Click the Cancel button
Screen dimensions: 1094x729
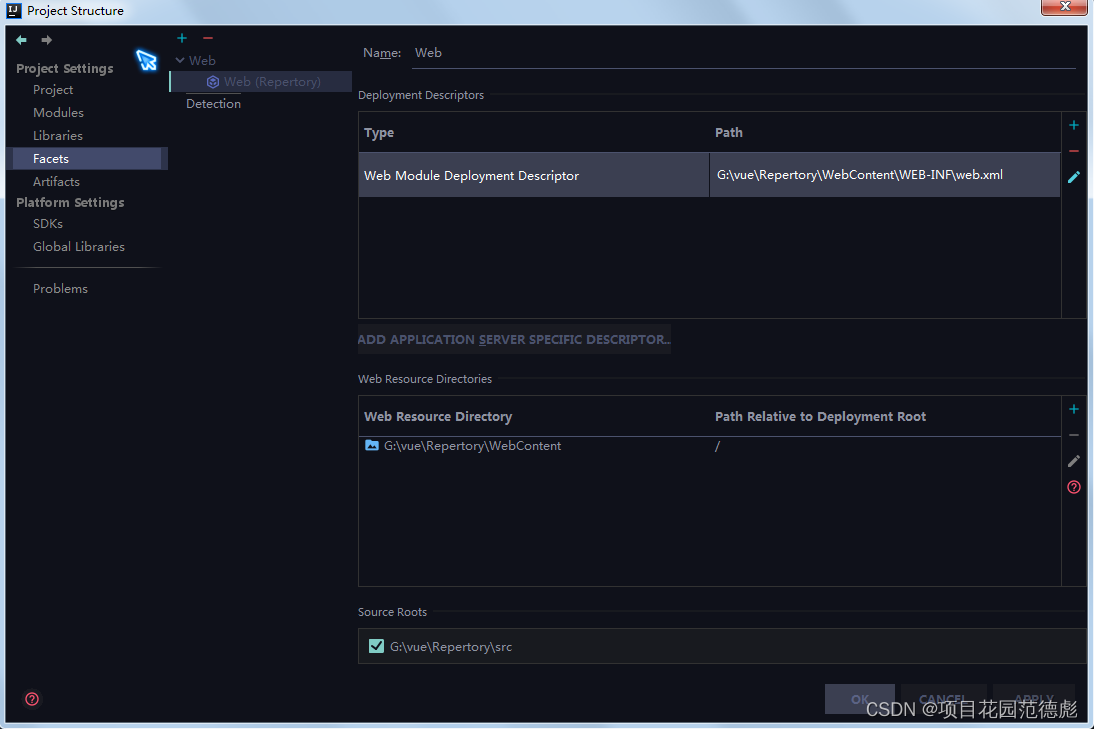943,699
